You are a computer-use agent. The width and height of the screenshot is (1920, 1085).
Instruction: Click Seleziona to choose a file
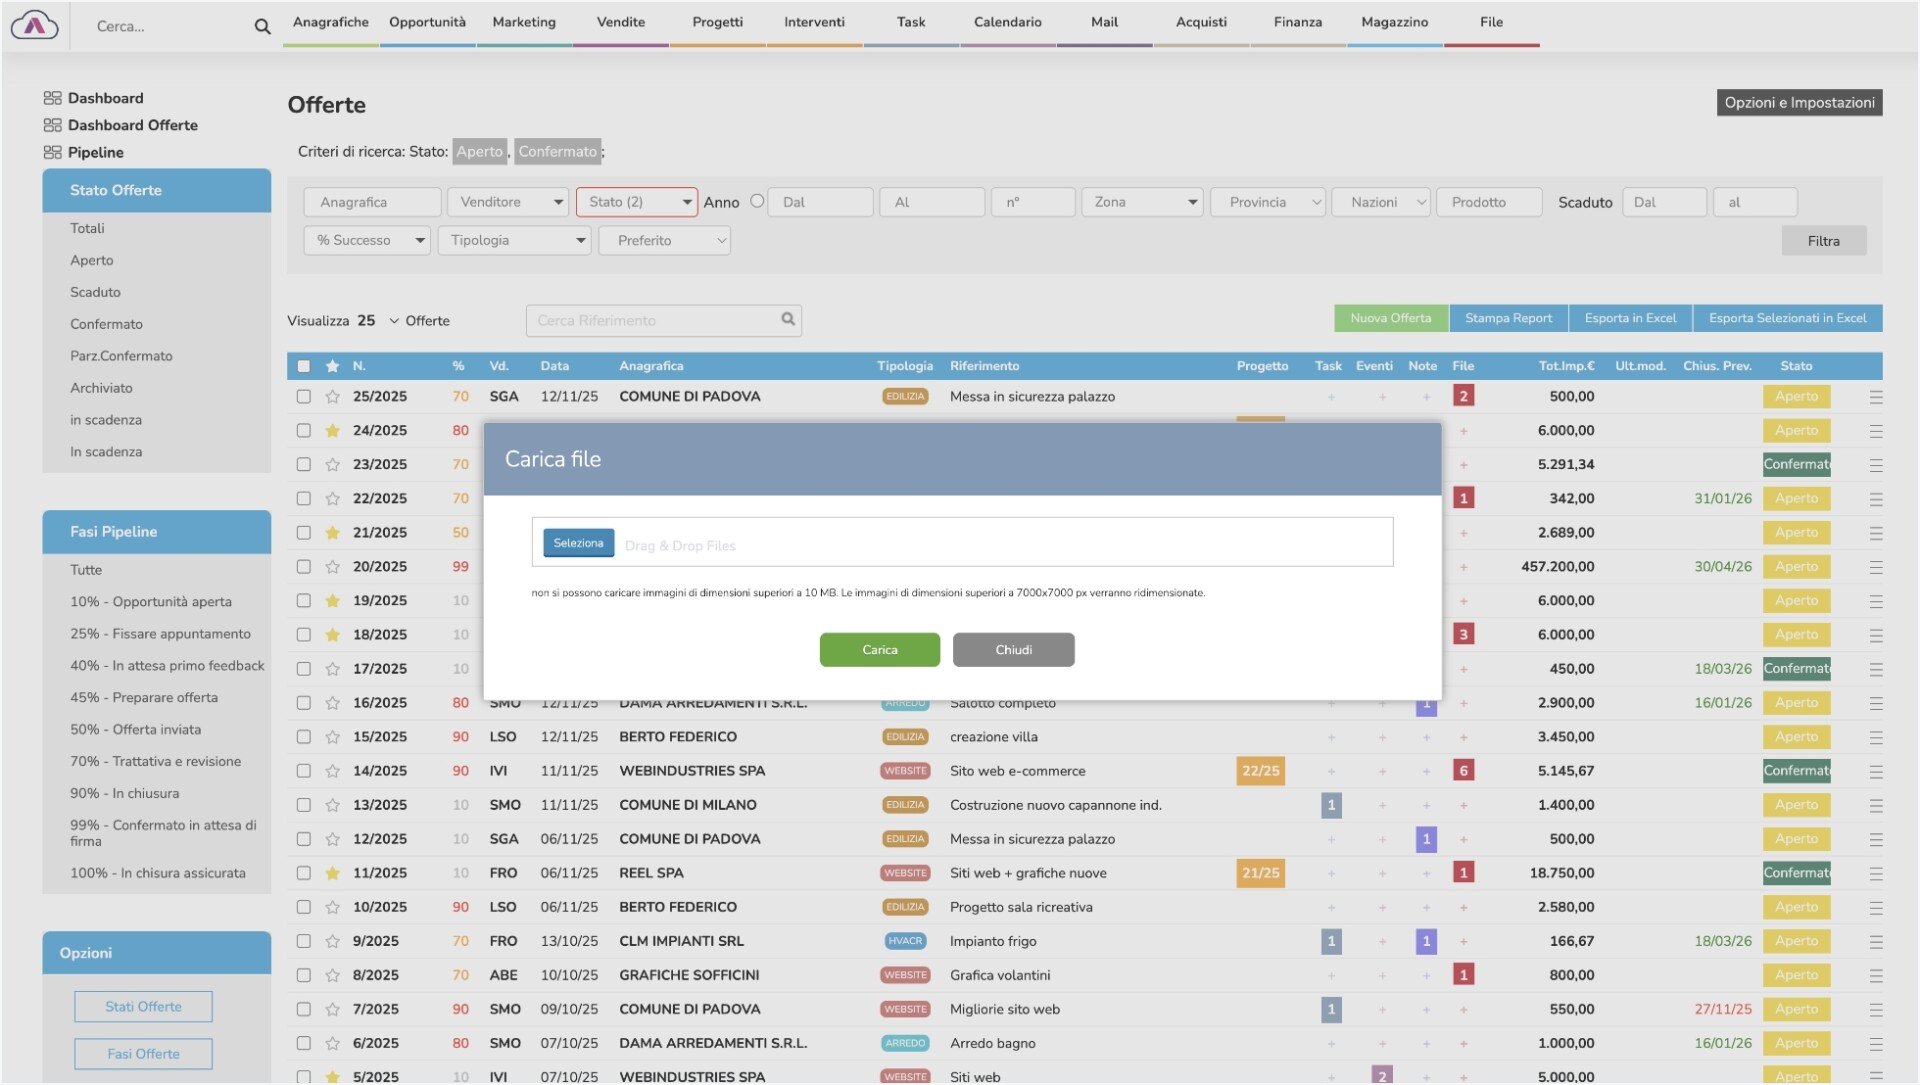(x=578, y=543)
